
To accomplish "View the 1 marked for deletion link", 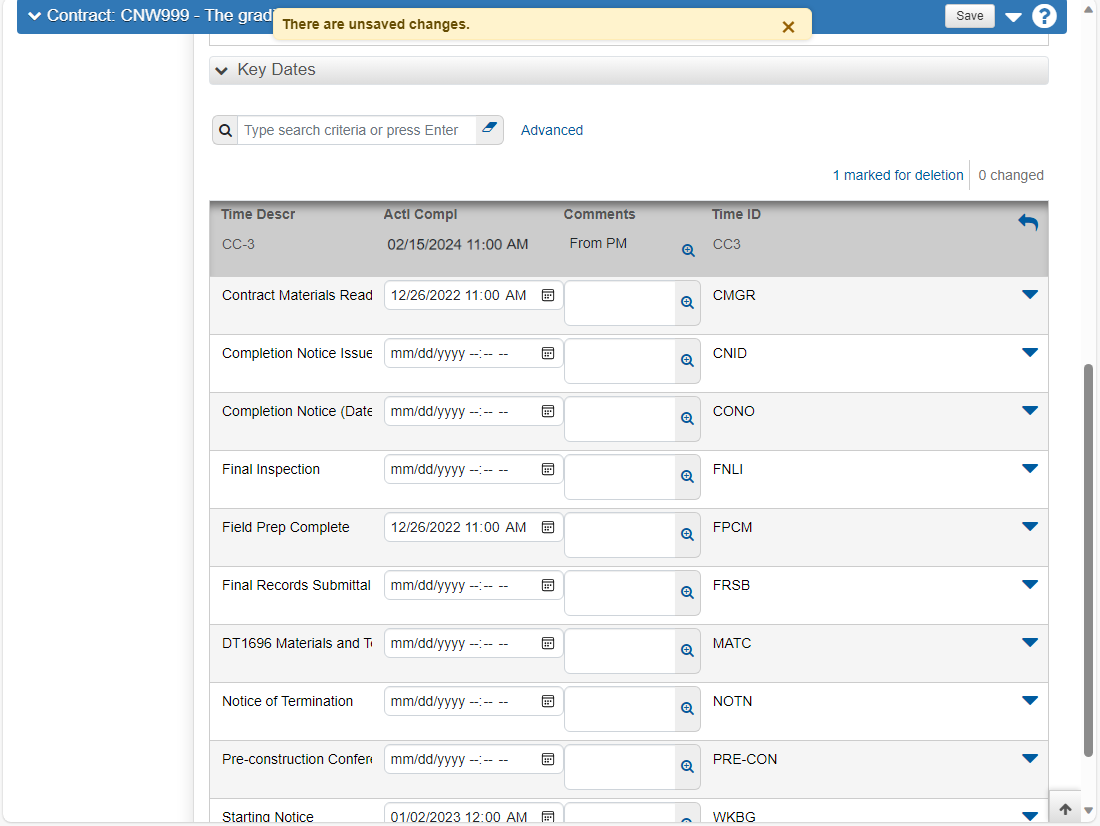I will 898,175.
